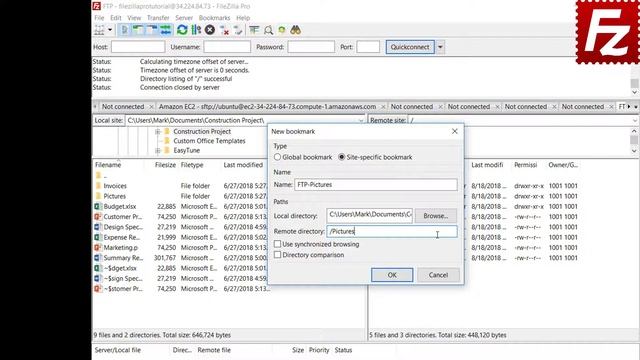Viewport: 640px width, 360px height.
Task: Expand the EasyTune tree node
Action: coord(158,150)
